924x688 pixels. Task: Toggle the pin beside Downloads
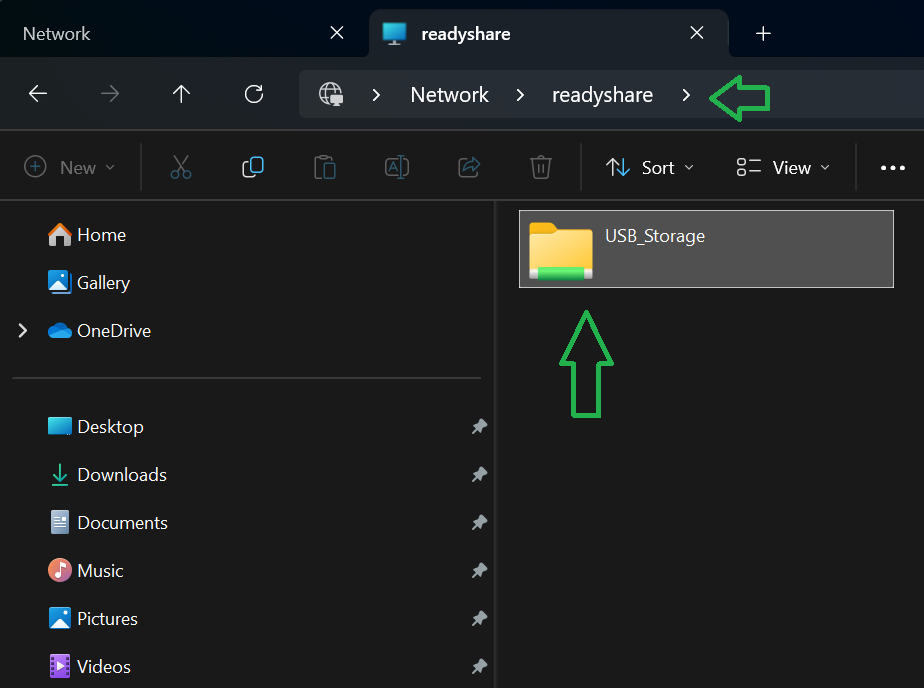tap(479, 475)
